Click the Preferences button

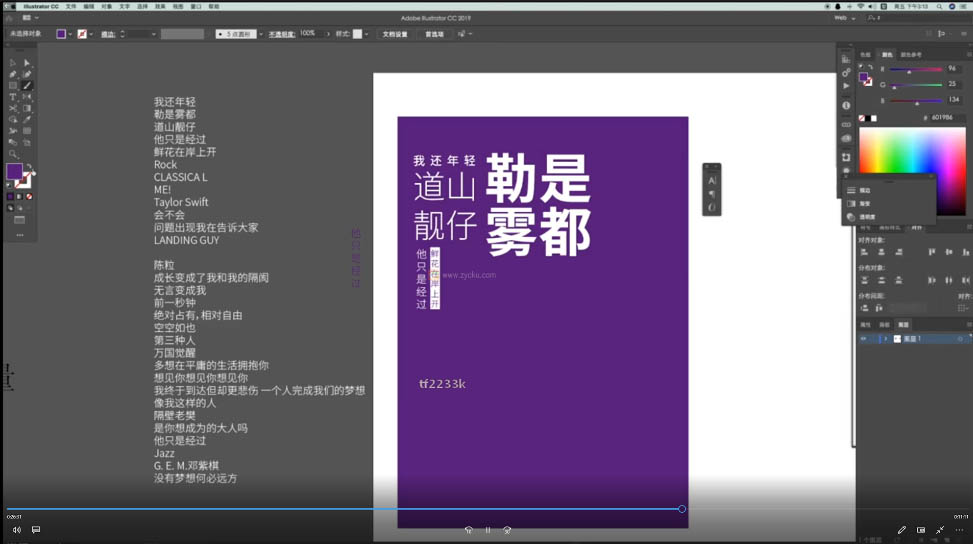point(434,34)
